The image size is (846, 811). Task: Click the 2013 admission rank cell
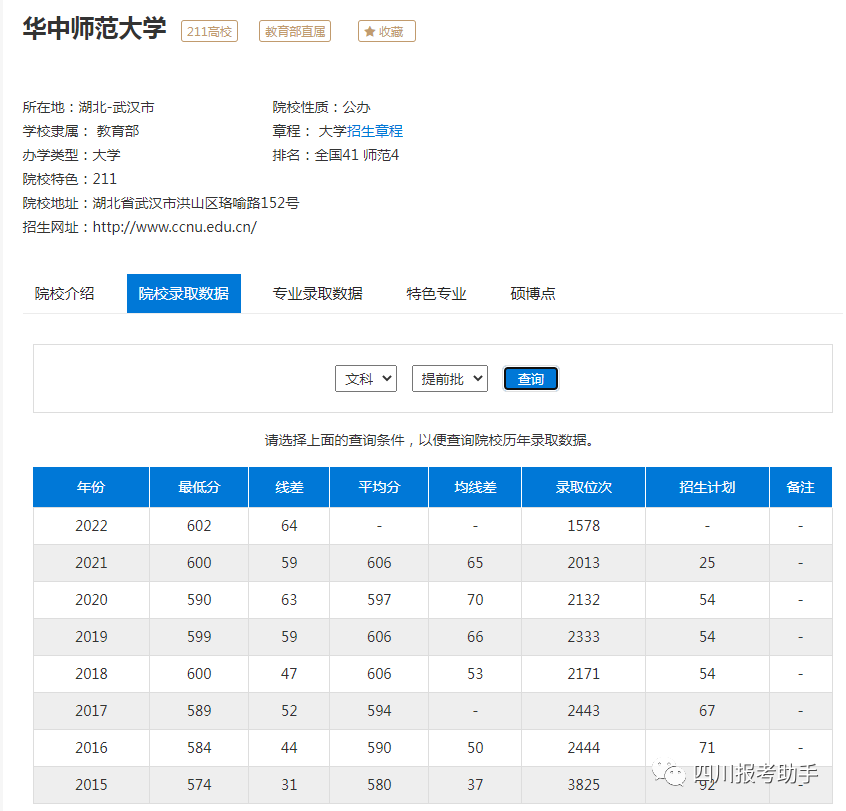tap(584, 563)
